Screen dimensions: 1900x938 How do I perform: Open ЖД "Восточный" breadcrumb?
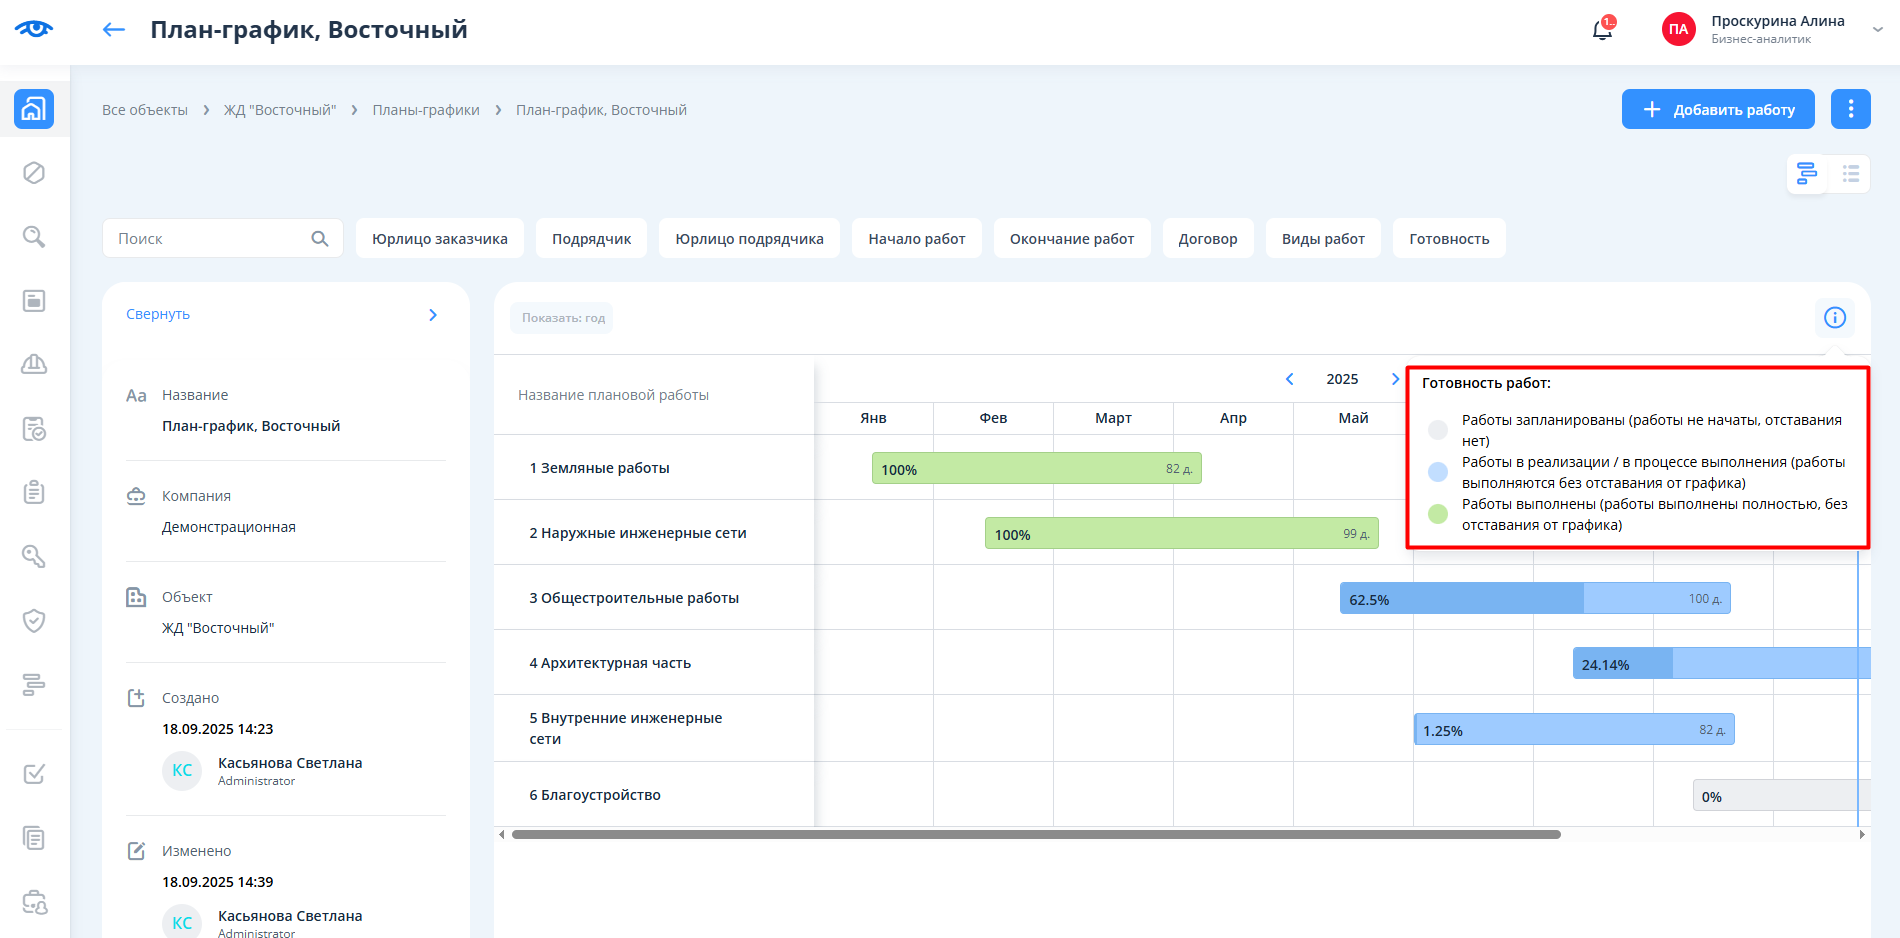click(x=280, y=110)
